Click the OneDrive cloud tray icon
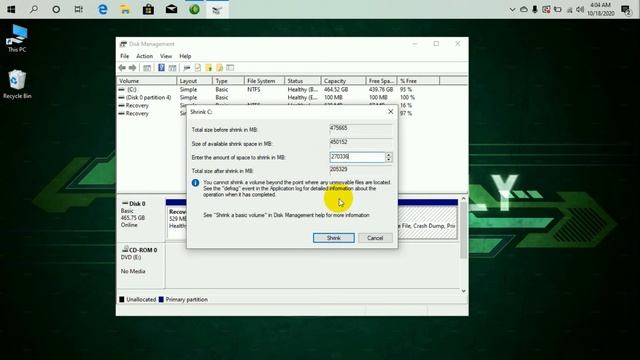The image size is (640, 360). click(x=524, y=9)
